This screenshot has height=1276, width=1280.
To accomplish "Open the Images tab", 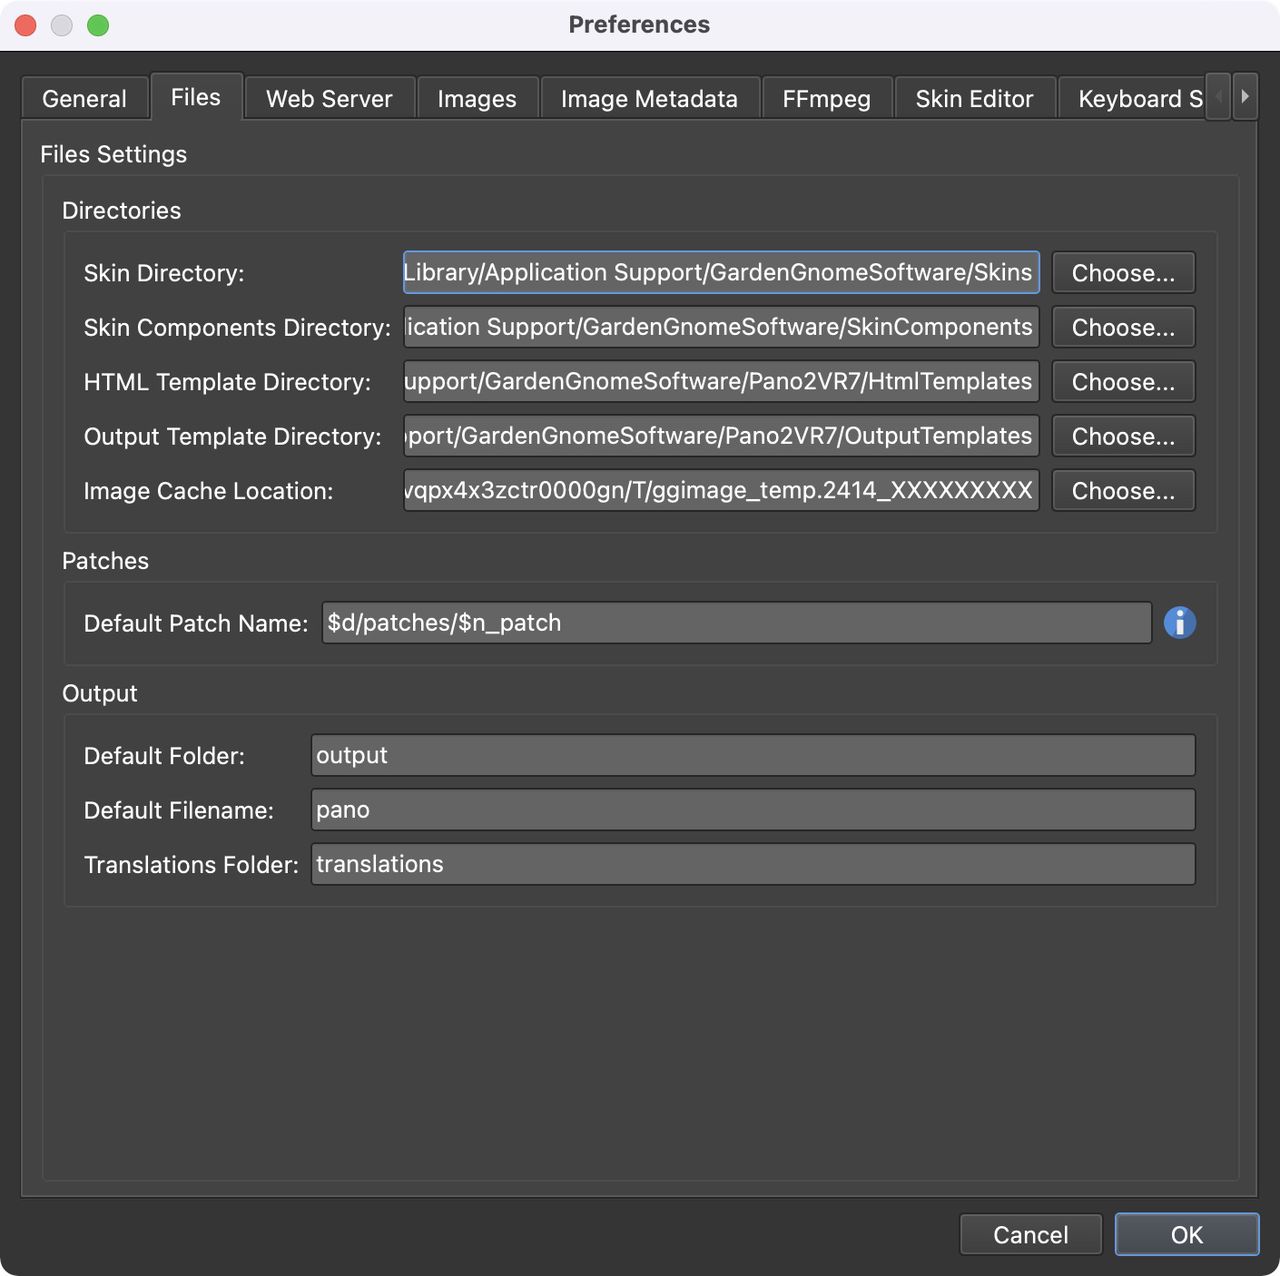I will 477,98.
